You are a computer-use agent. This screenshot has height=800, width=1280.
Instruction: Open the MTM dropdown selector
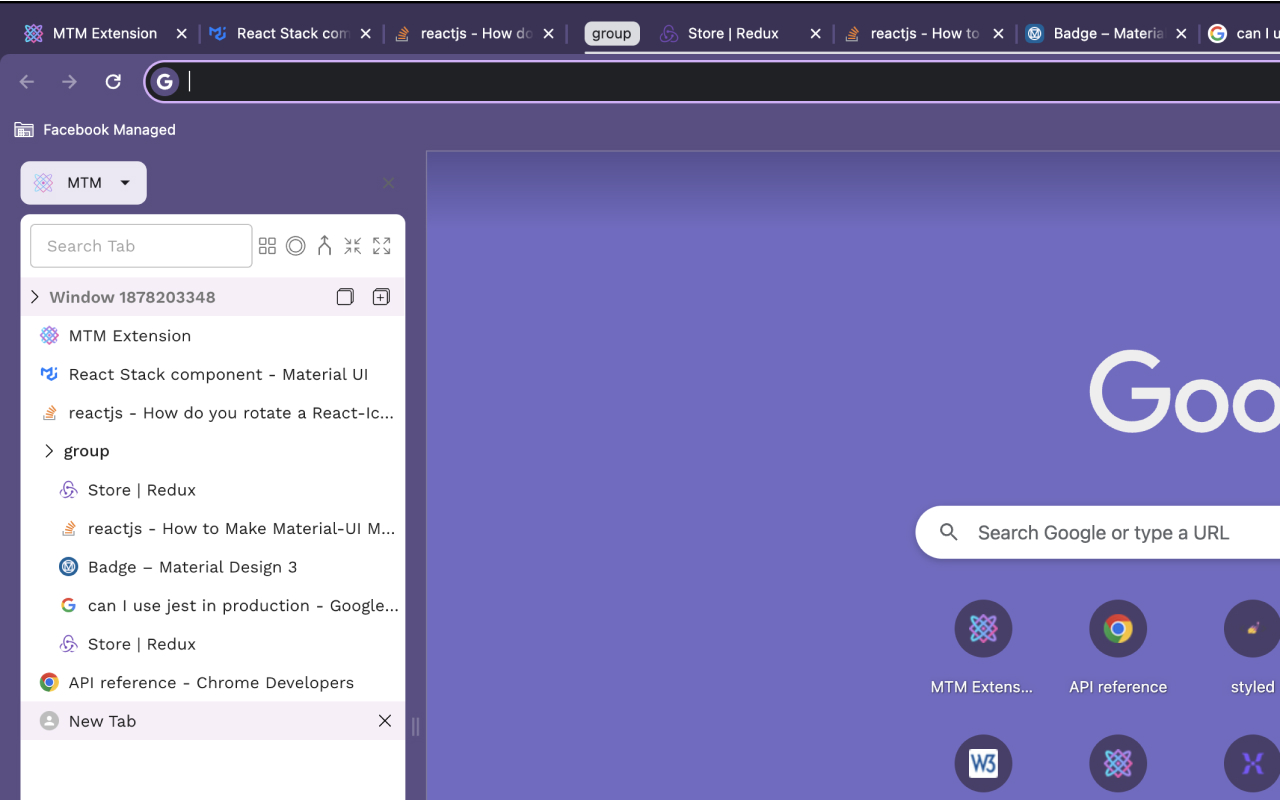(x=84, y=183)
